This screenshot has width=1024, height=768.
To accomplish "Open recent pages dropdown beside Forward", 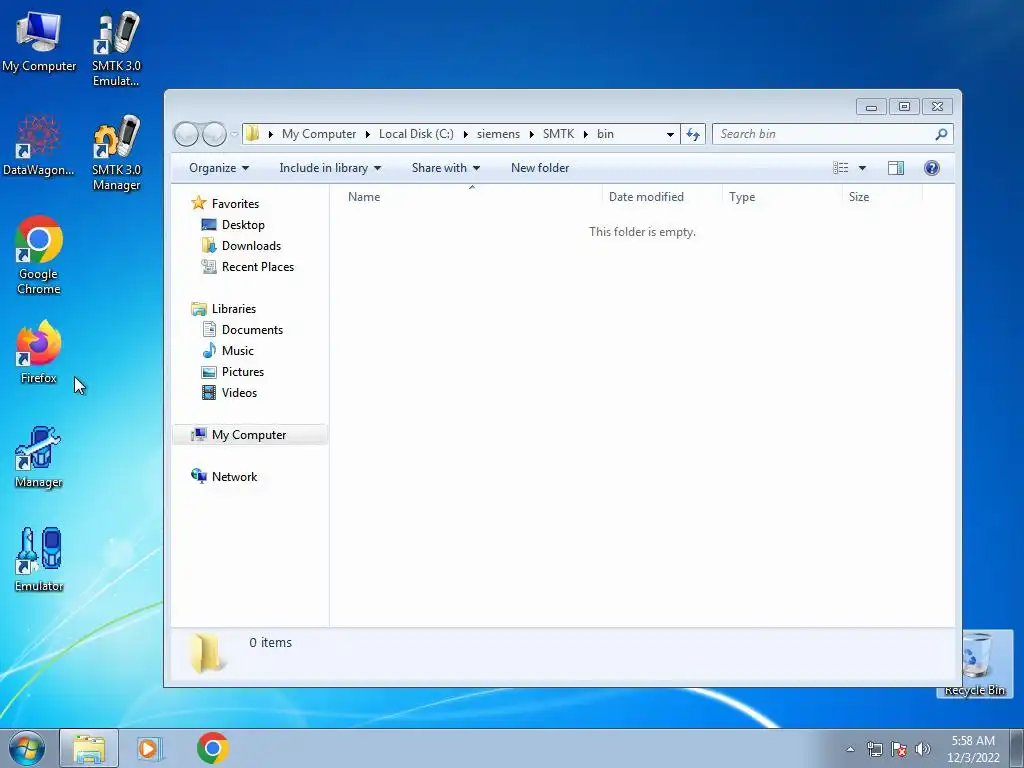I will coord(234,135).
